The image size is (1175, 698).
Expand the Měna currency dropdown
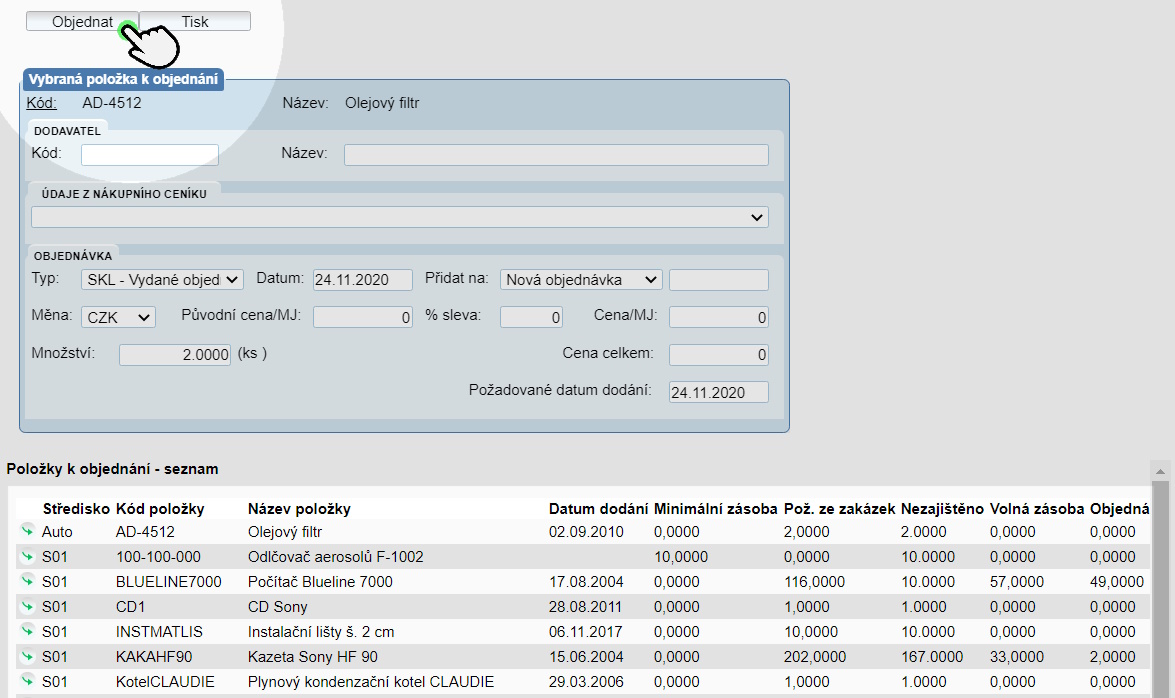click(x=118, y=317)
